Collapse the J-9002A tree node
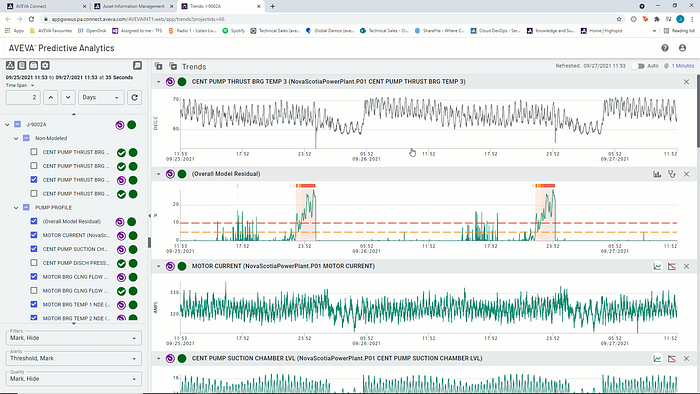Image resolution: width=700 pixels, height=394 pixels. click(x=7, y=124)
